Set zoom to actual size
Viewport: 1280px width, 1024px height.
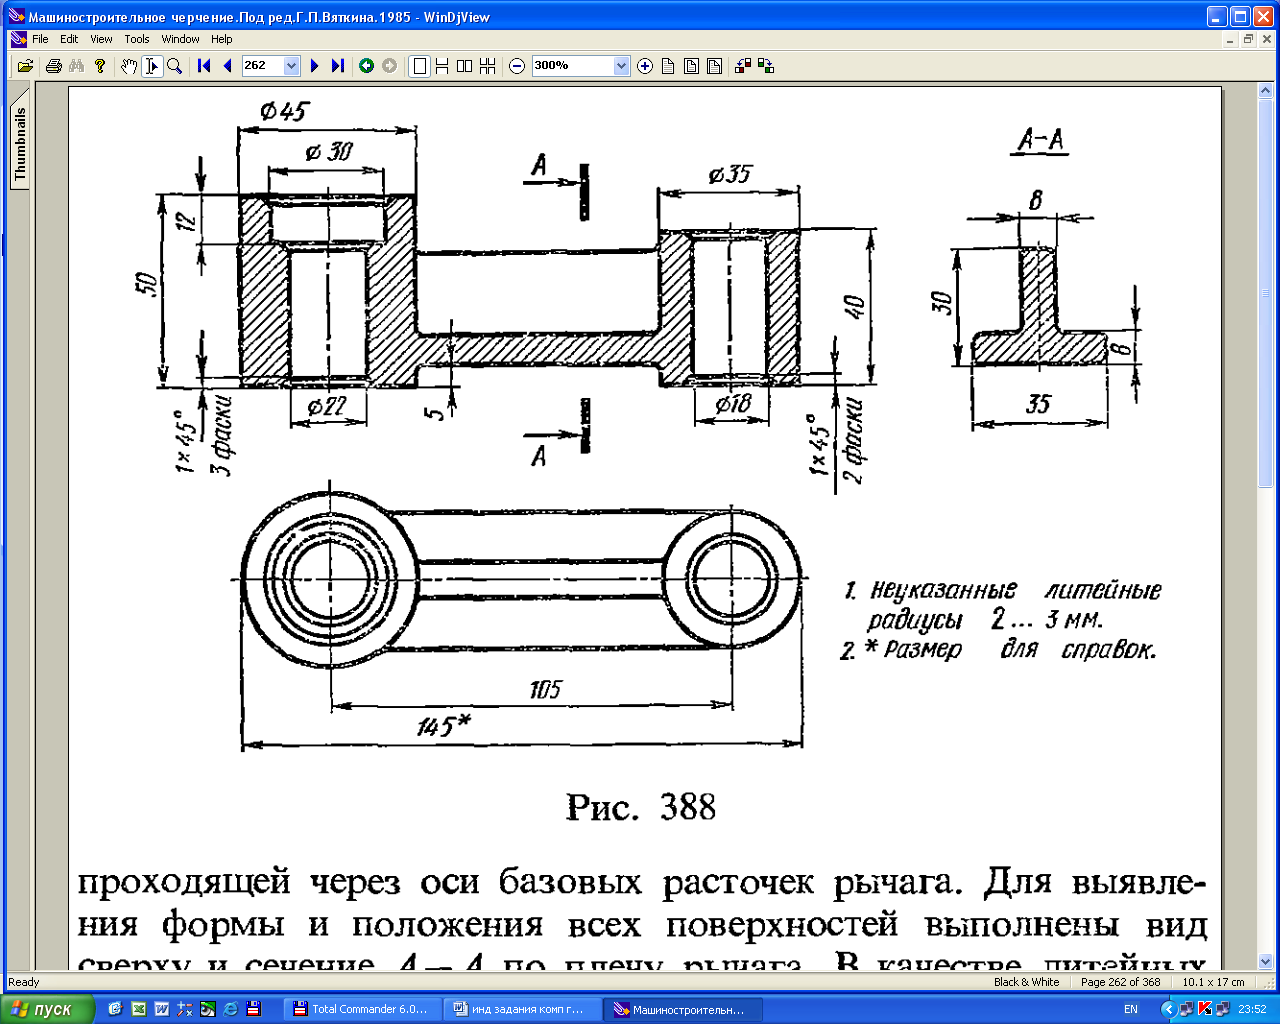coord(668,66)
